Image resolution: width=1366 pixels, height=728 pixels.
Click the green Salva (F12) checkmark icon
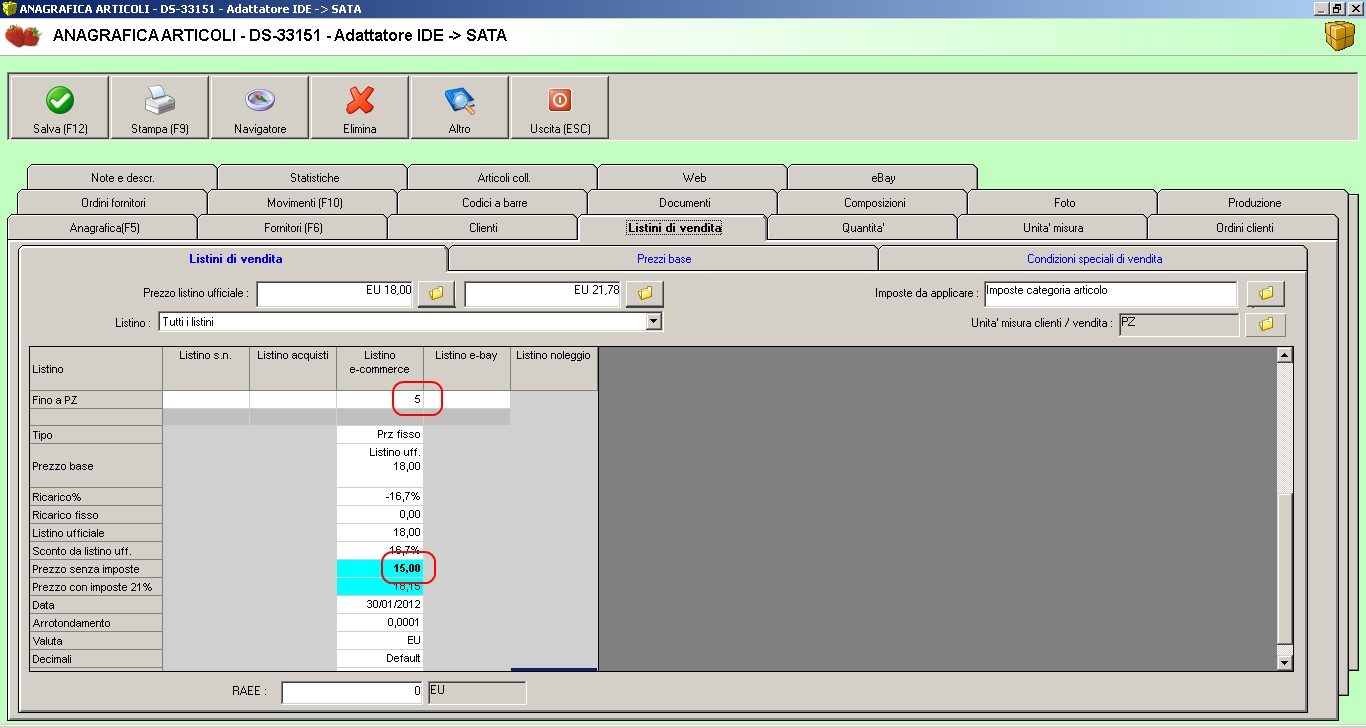(60, 100)
